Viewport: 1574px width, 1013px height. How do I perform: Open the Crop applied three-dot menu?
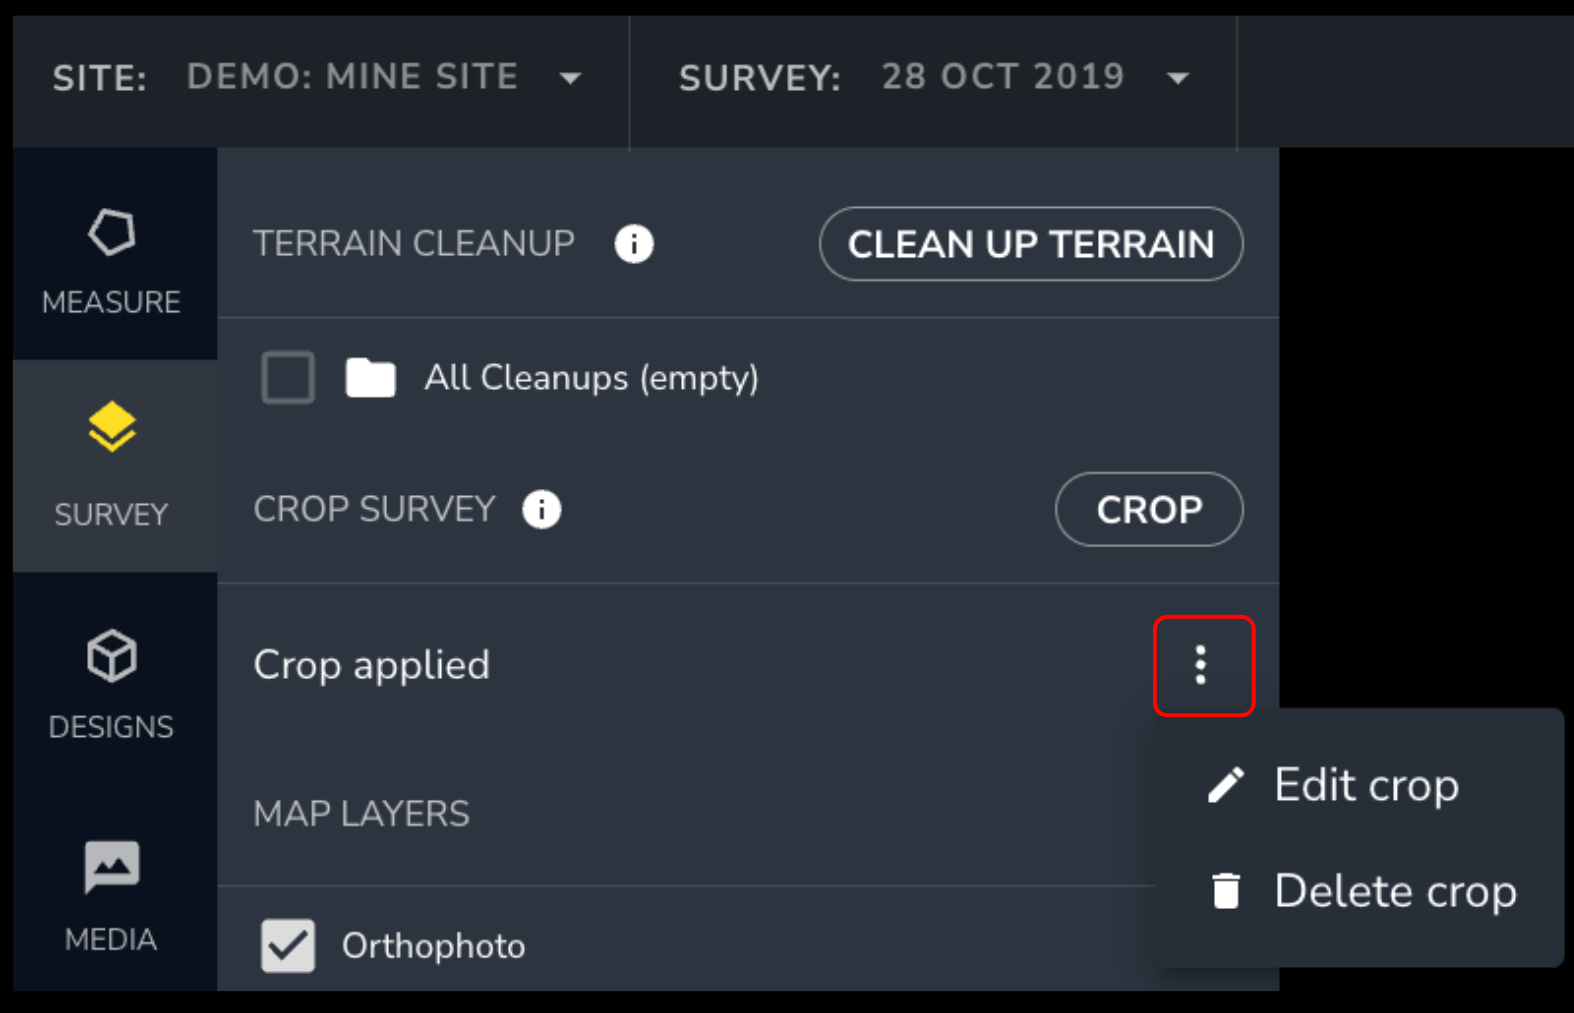coord(1201,665)
